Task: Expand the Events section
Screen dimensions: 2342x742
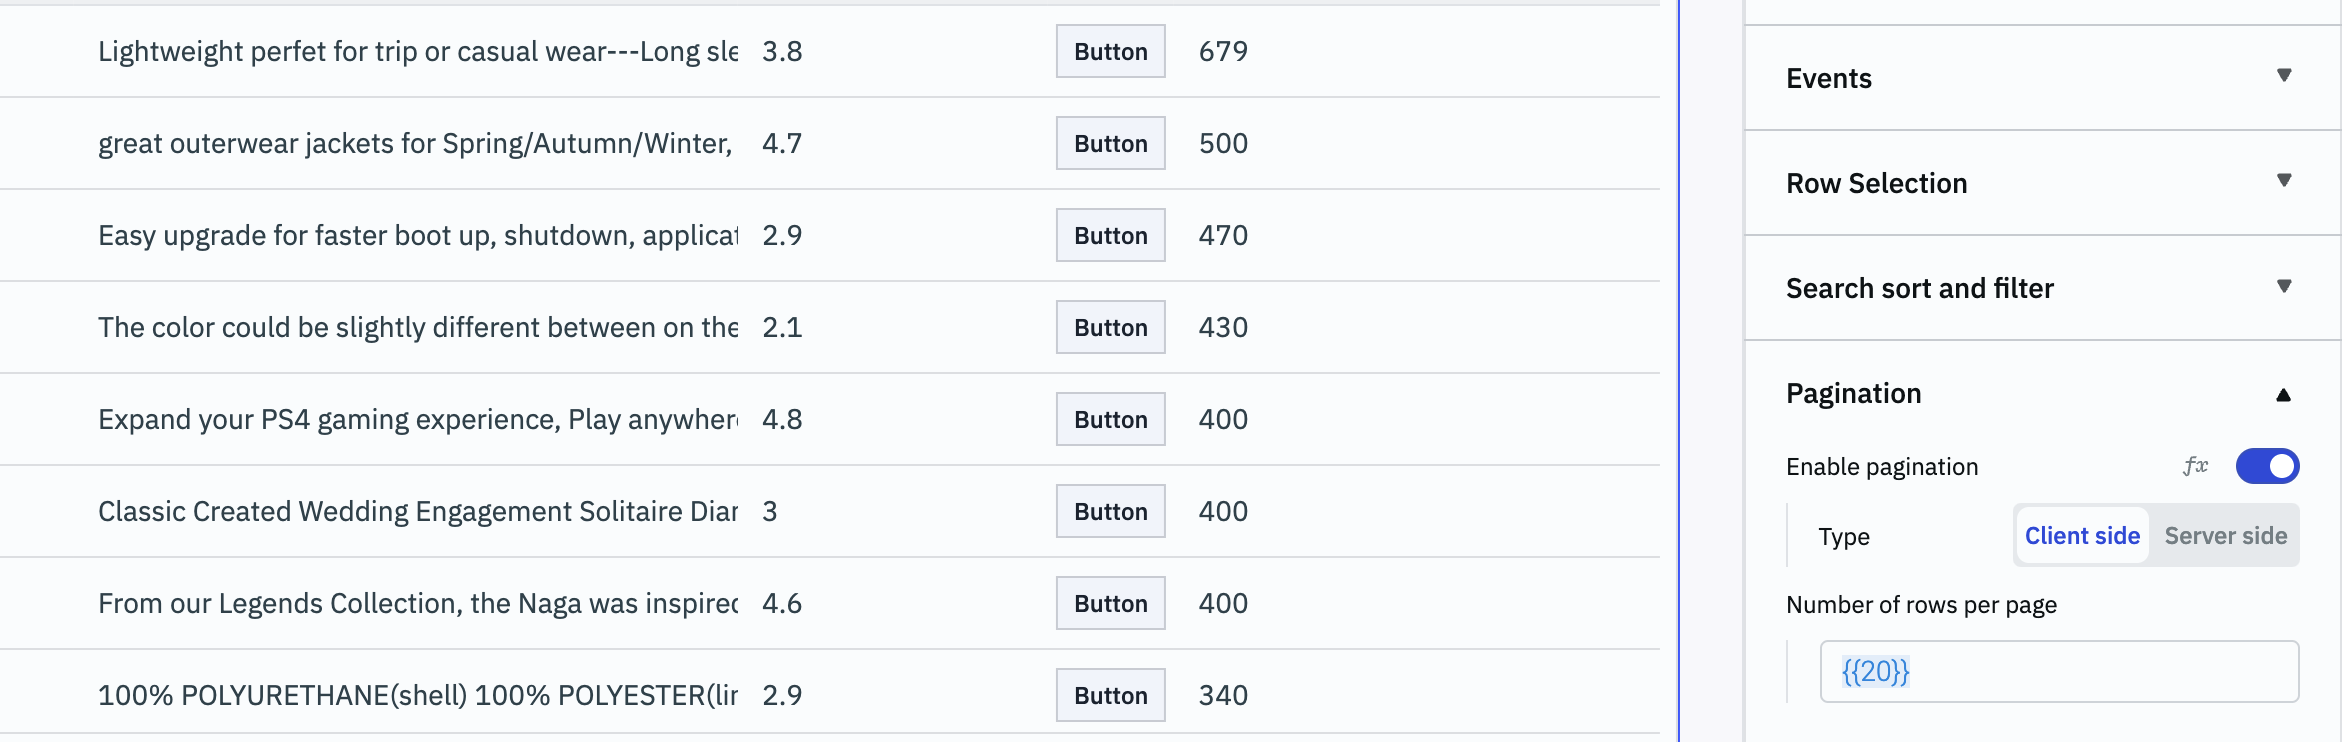Action: 2283,76
